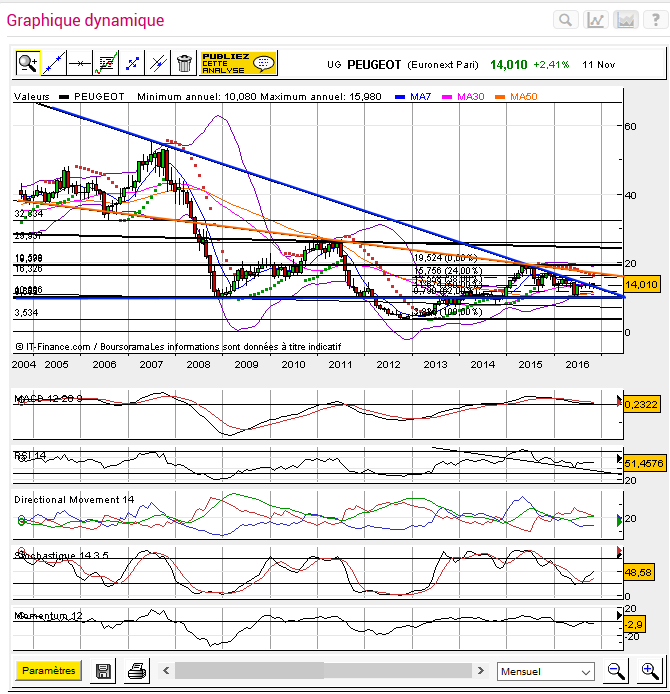The height and width of the screenshot is (694, 670).
Task: Click the Stochastique value label 48,58
Action: point(639,572)
